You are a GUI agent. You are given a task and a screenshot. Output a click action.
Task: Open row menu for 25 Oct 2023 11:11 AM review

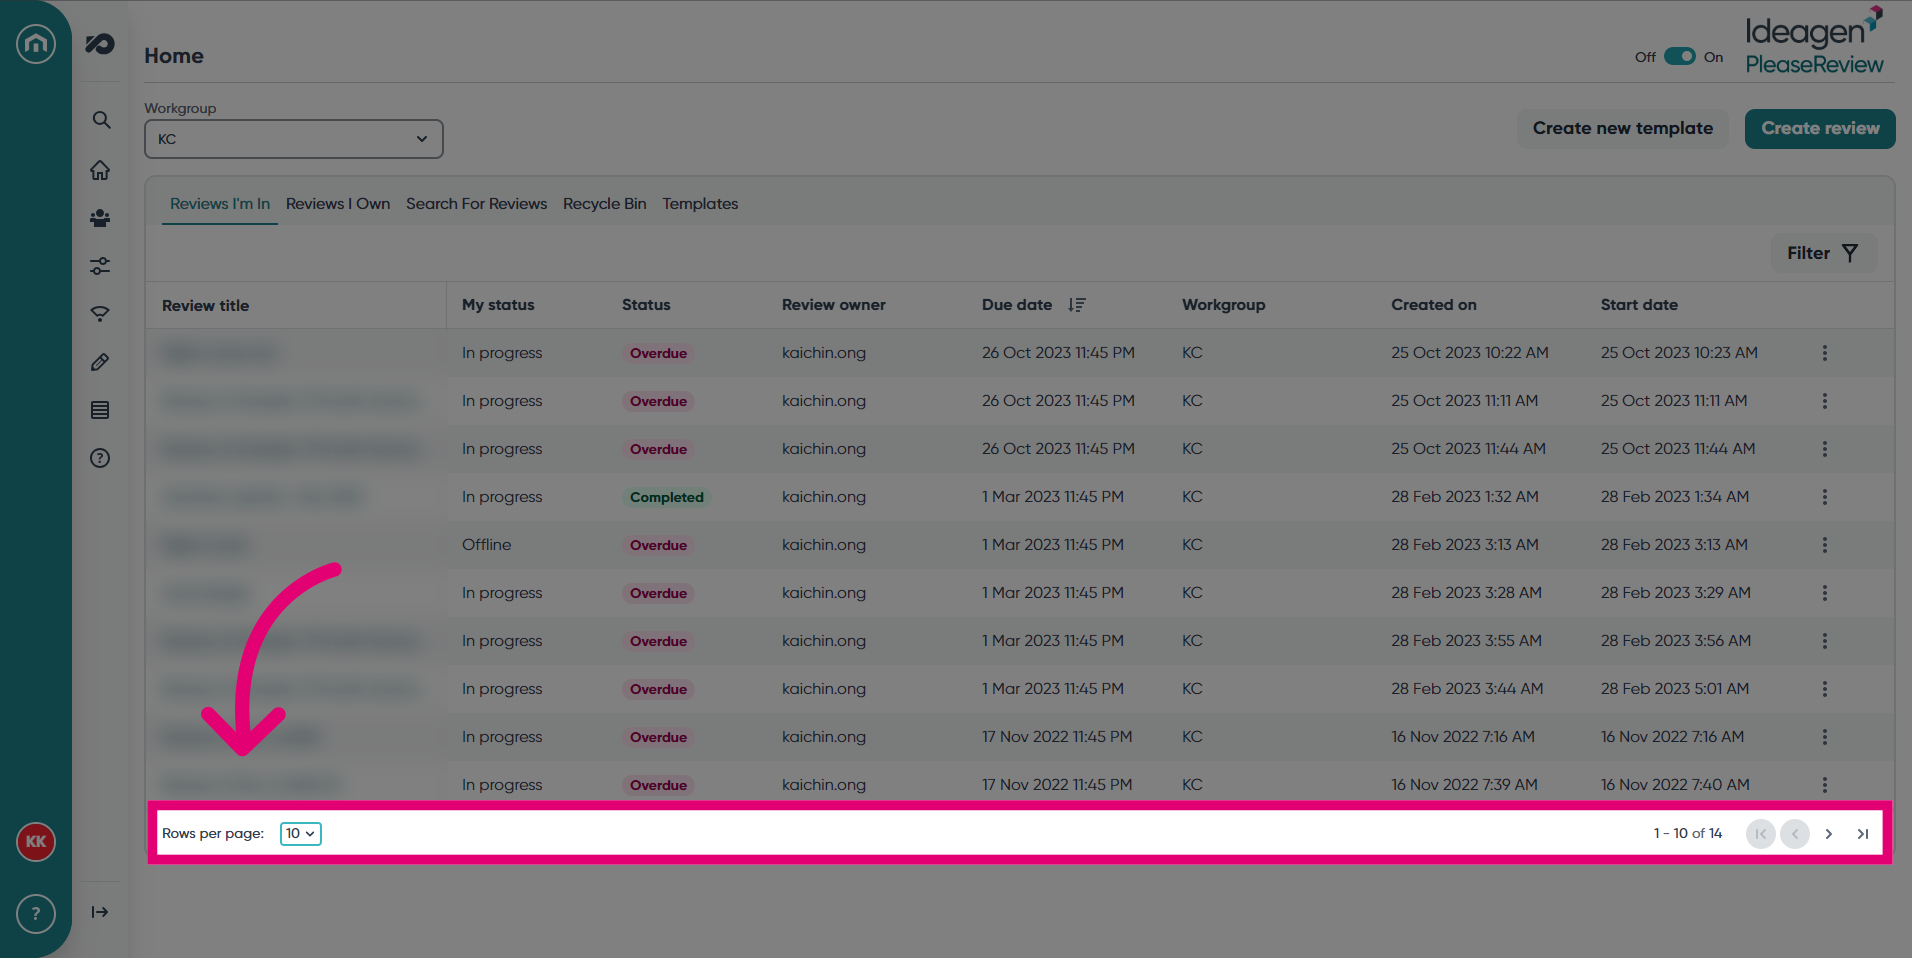coord(1825,401)
